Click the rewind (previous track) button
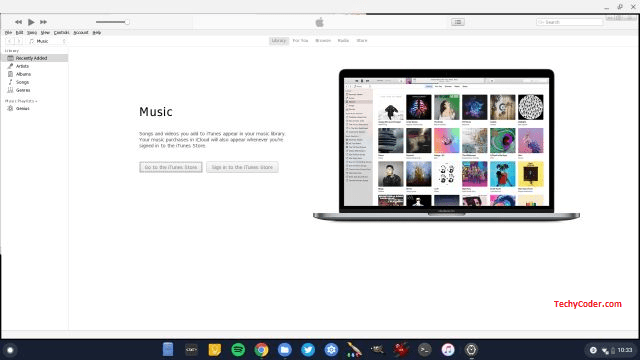The width and height of the screenshot is (640, 360). 18,22
